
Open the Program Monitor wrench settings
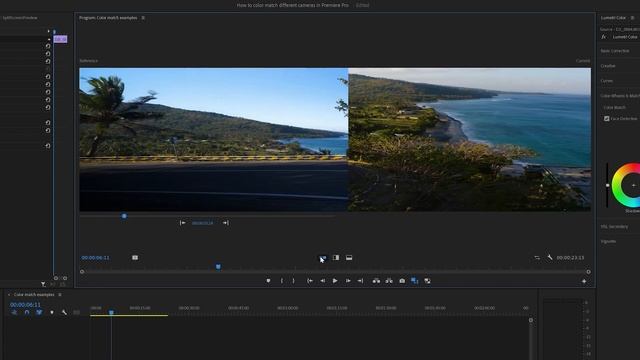click(x=550, y=258)
